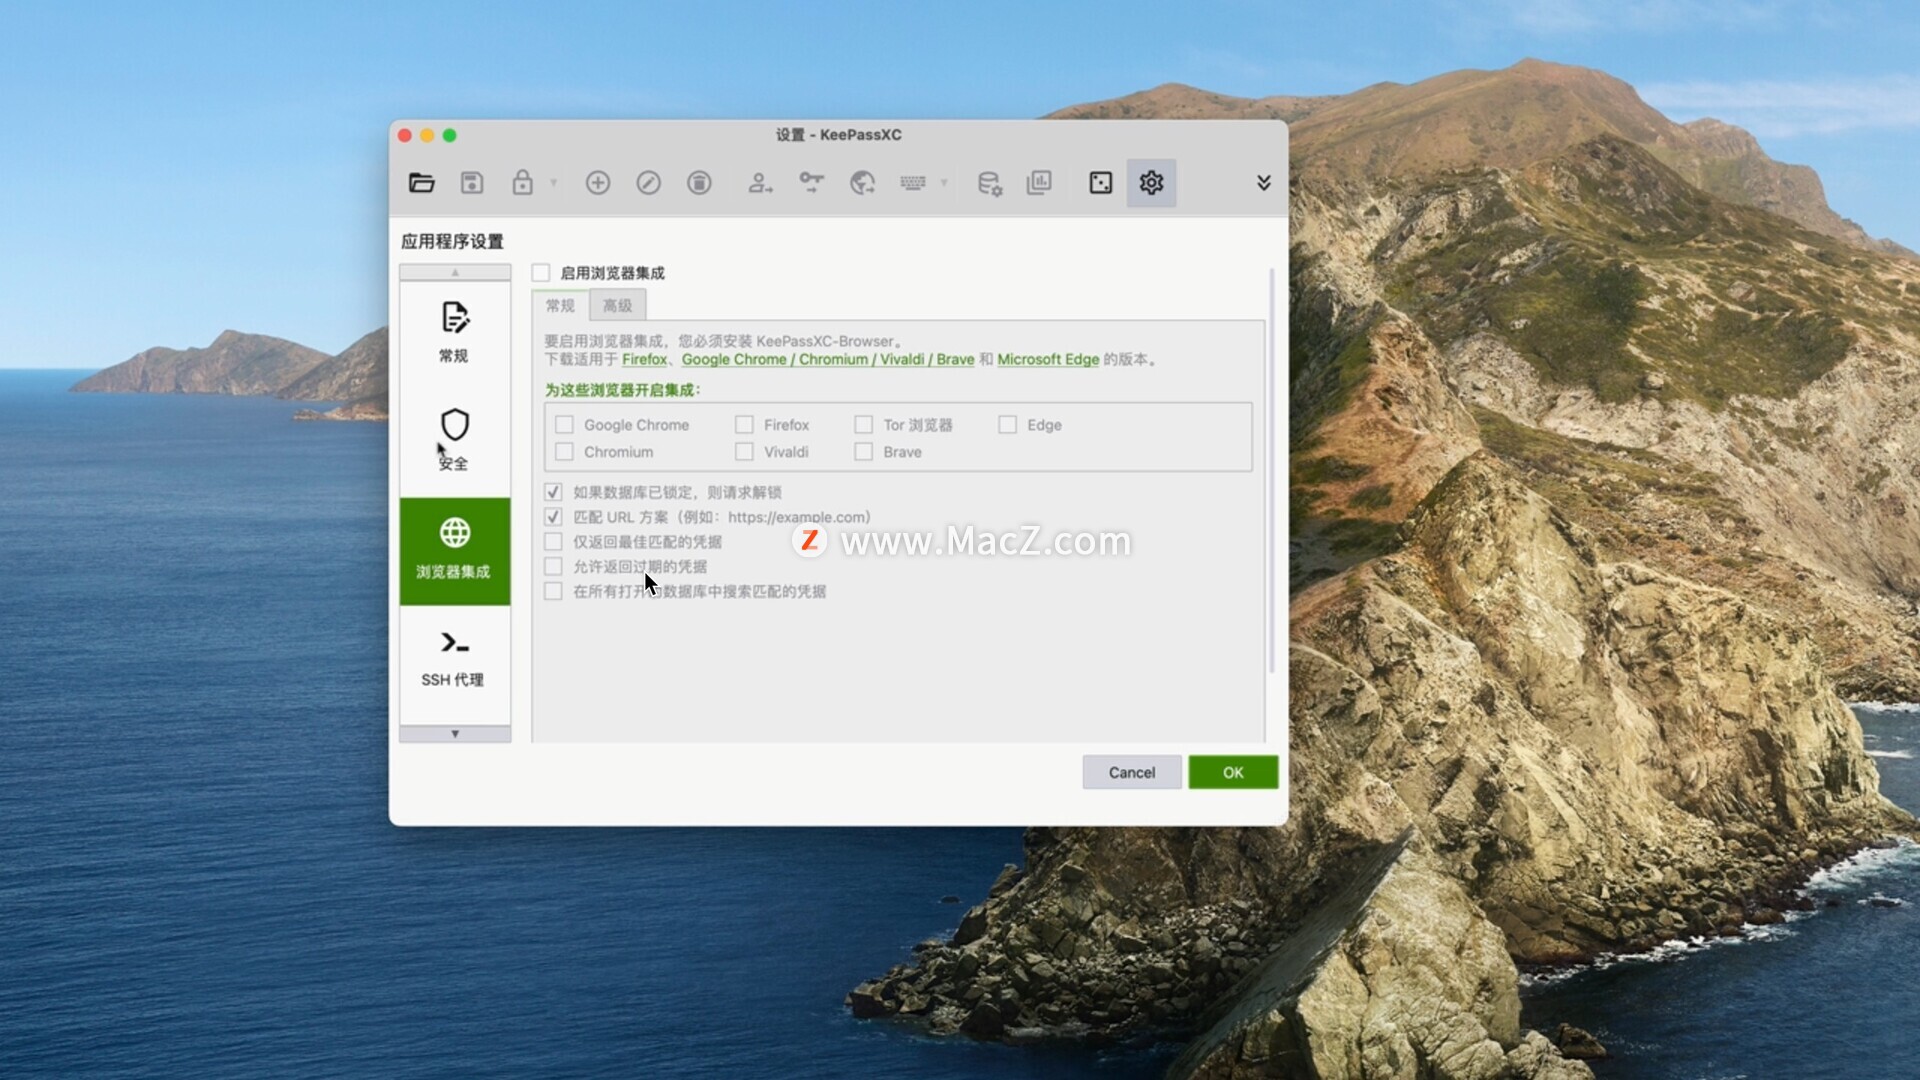Untick the match URL scheme option

point(553,517)
